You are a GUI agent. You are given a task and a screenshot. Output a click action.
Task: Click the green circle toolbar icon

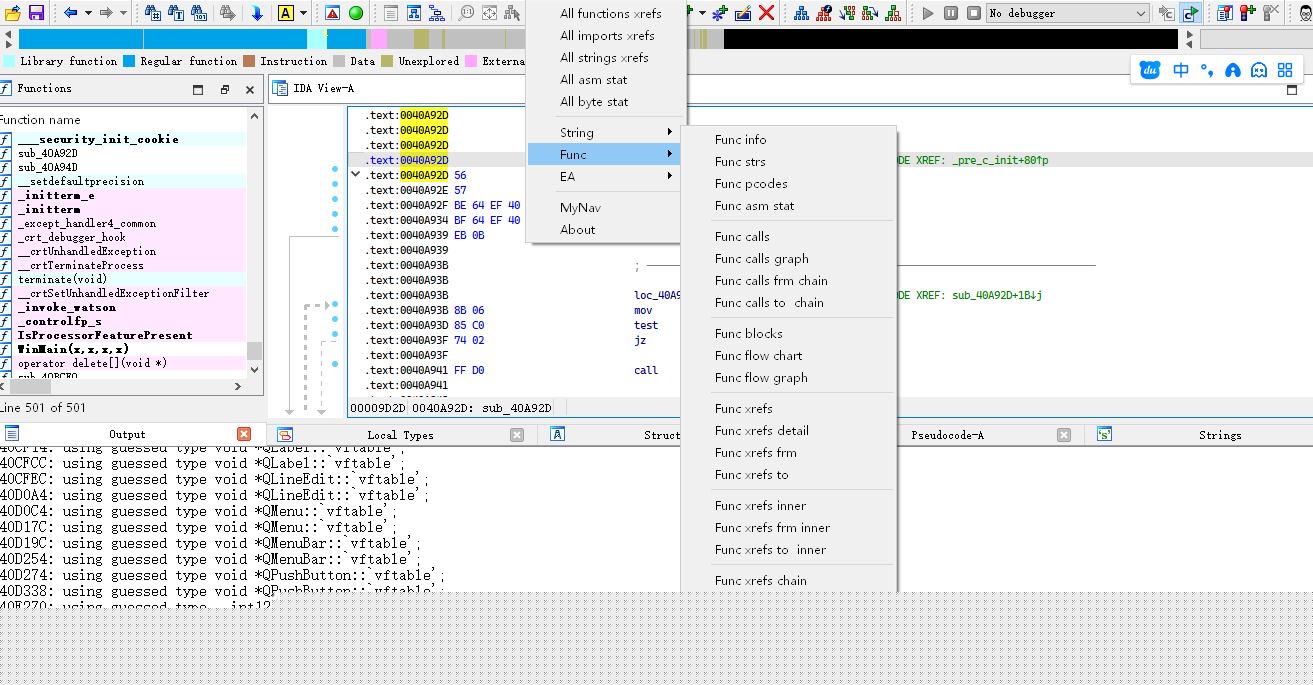(x=355, y=13)
